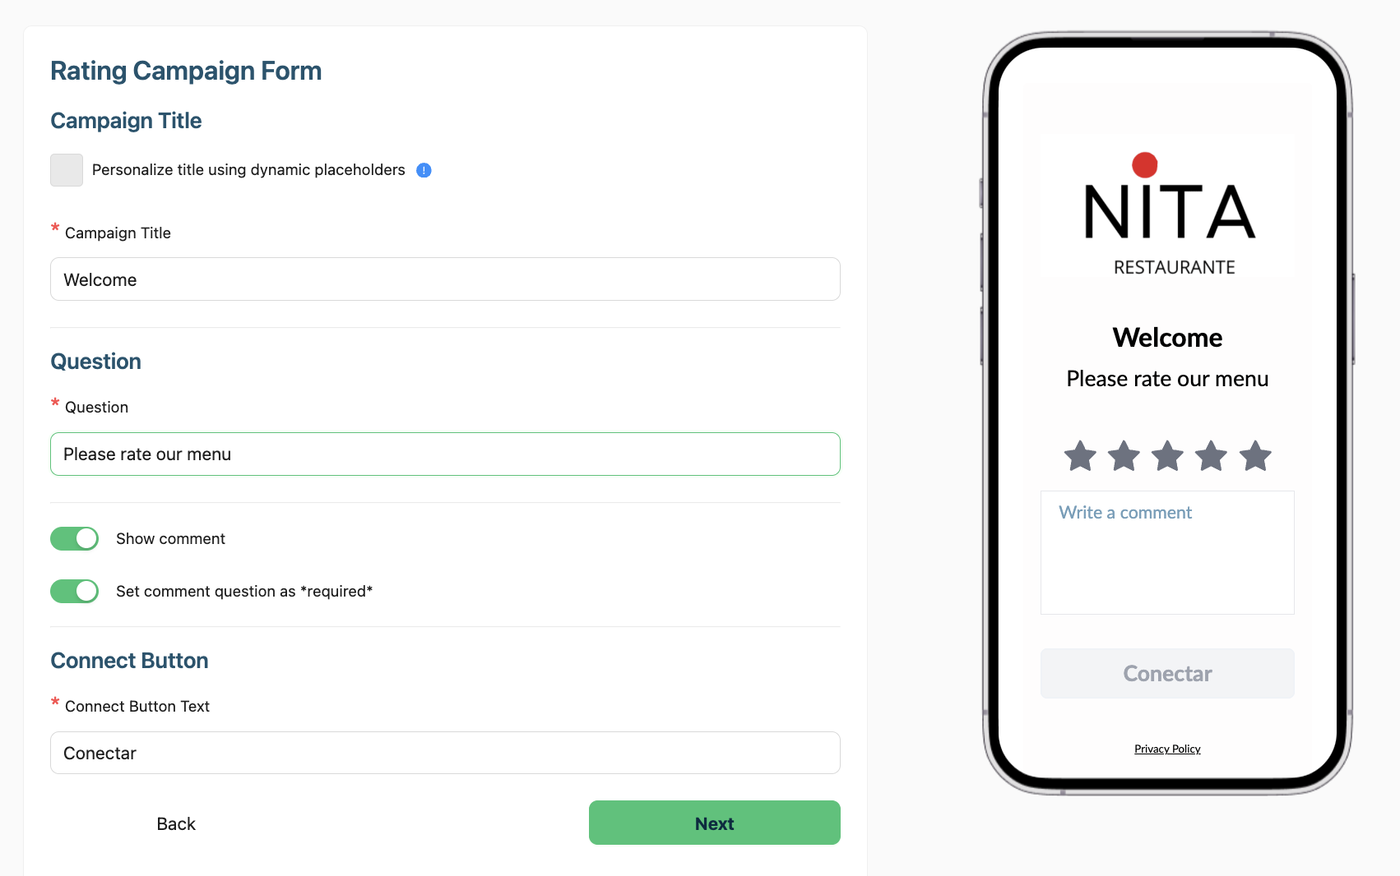This screenshot has width=1400, height=876.
Task: Choose the third rating star
Action: pyautogui.click(x=1167, y=456)
